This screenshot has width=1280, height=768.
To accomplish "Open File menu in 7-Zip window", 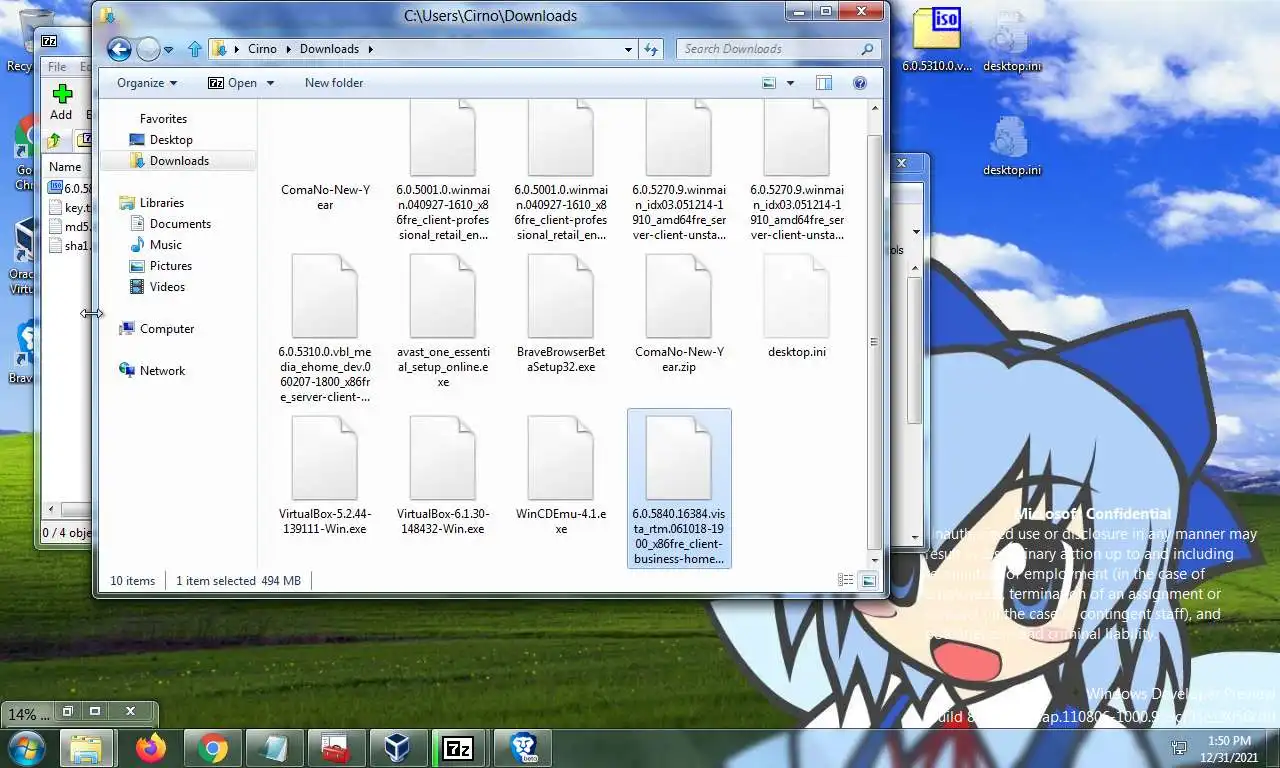I will (57, 67).
